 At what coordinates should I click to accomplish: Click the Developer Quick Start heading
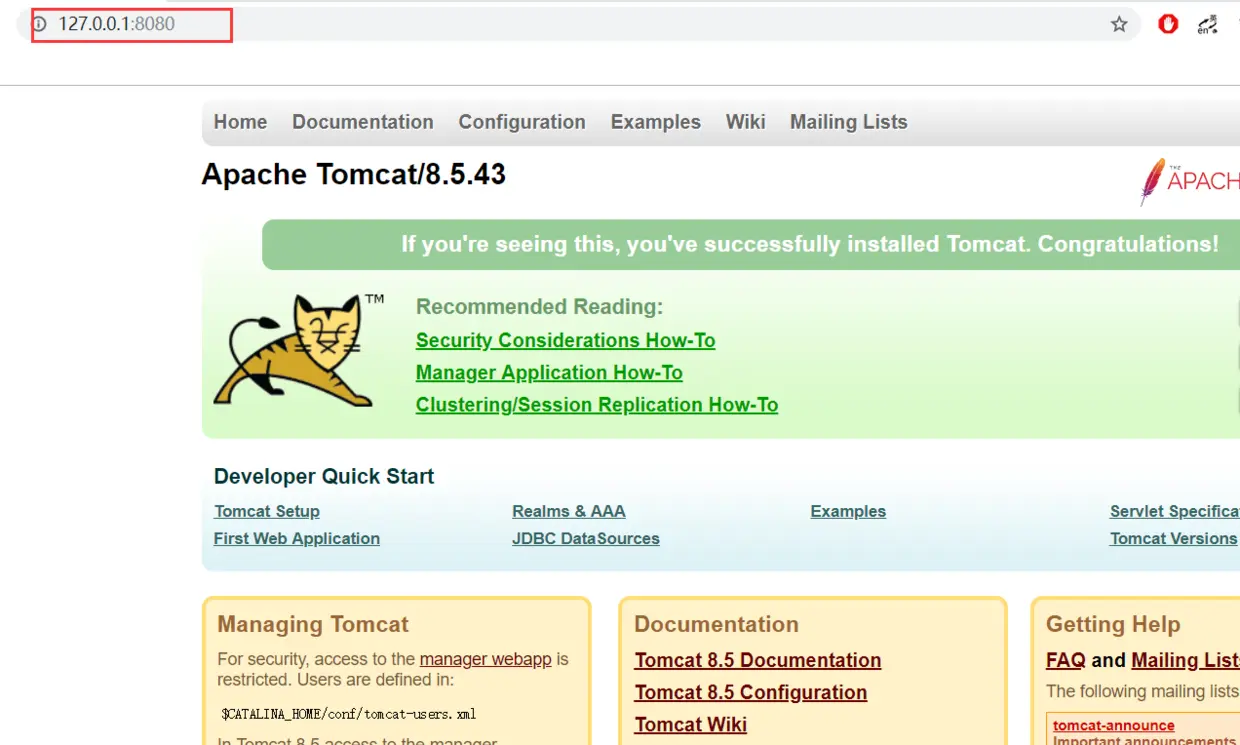[x=324, y=476]
